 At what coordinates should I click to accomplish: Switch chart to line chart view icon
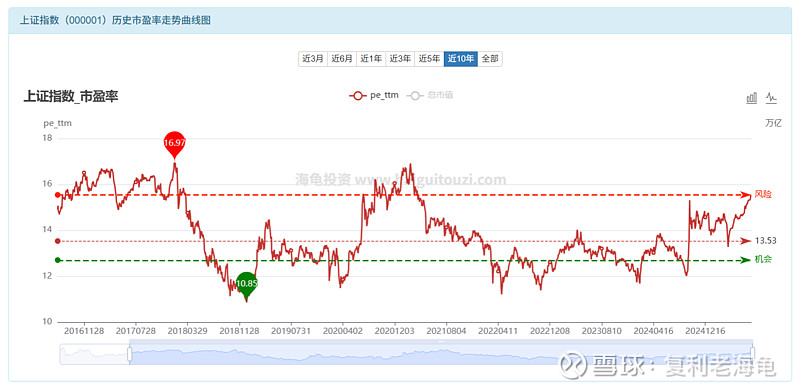[771, 97]
